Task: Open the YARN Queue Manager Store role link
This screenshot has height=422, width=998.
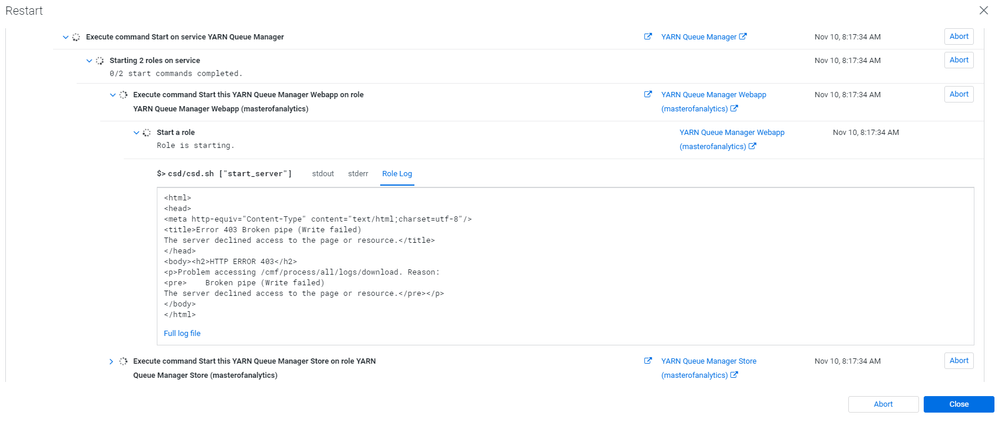Action: pos(708,368)
